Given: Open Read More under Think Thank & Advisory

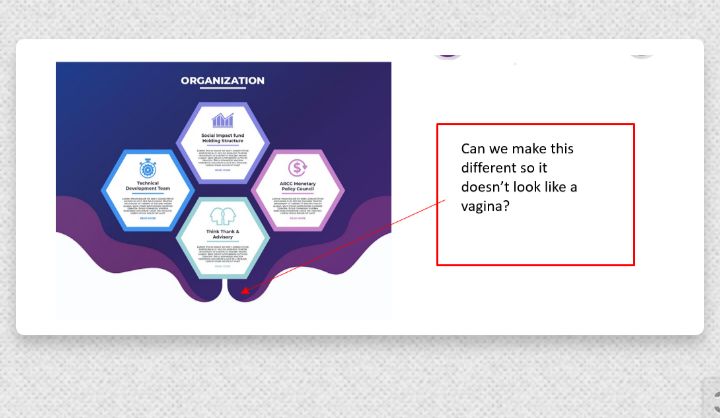Looking at the screenshot, I should click(x=223, y=266).
